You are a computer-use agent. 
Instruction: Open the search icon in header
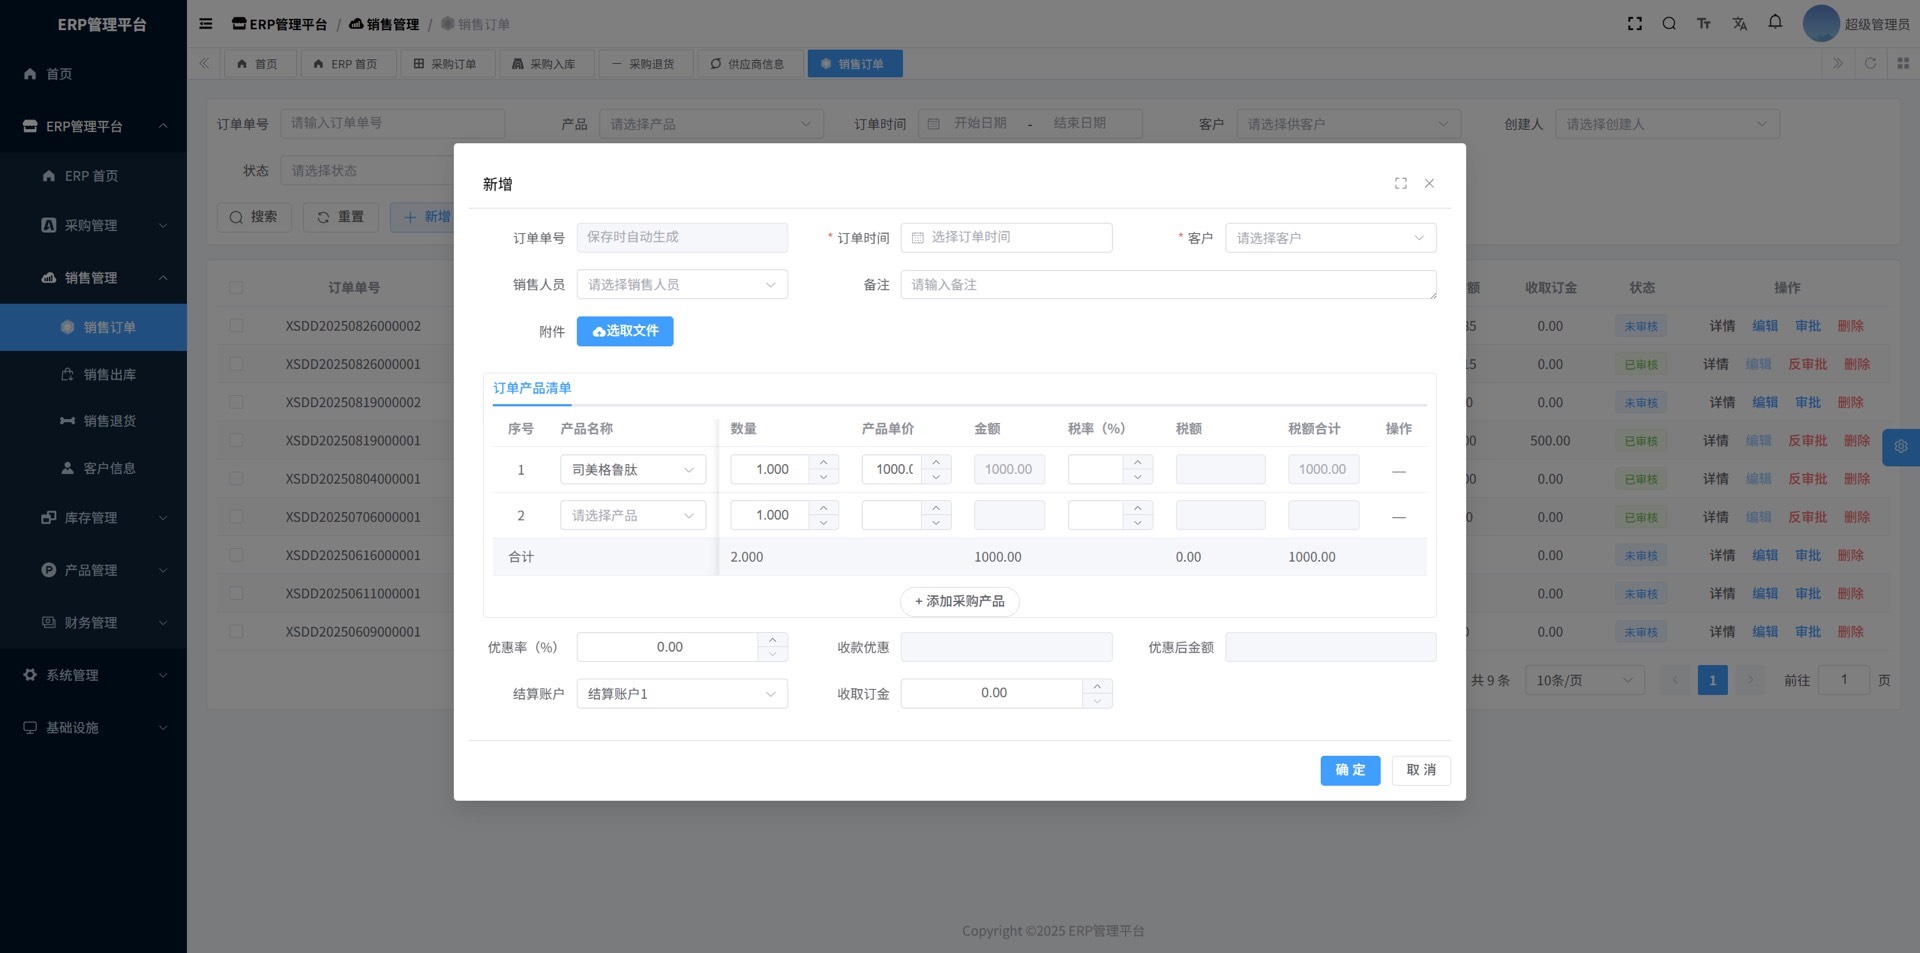(1669, 24)
